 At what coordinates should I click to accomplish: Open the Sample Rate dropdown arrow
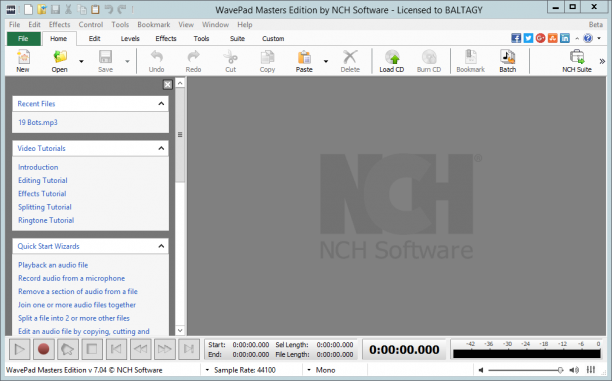(x=207, y=370)
